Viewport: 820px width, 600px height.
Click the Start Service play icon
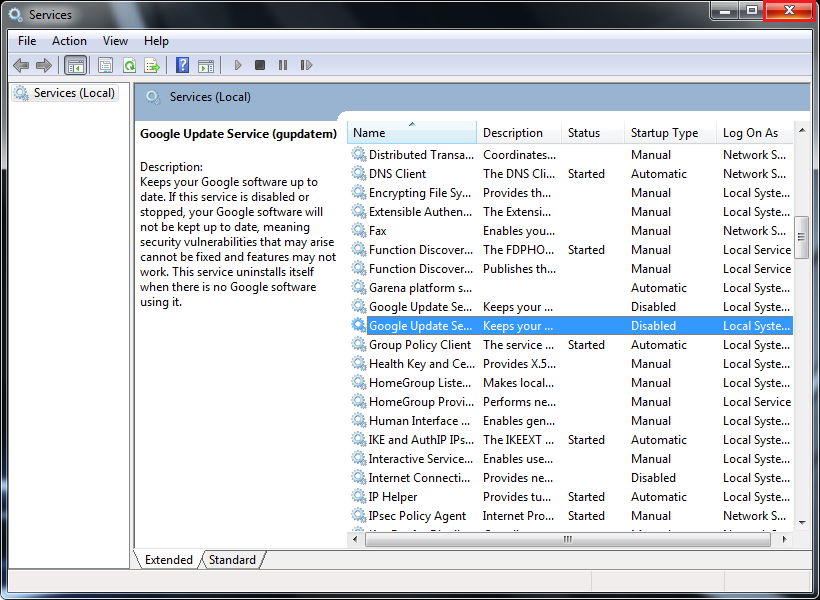238,65
